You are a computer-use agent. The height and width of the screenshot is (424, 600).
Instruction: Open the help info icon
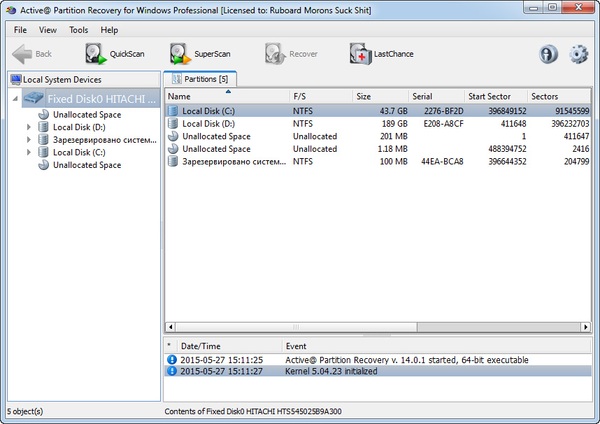point(548,54)
